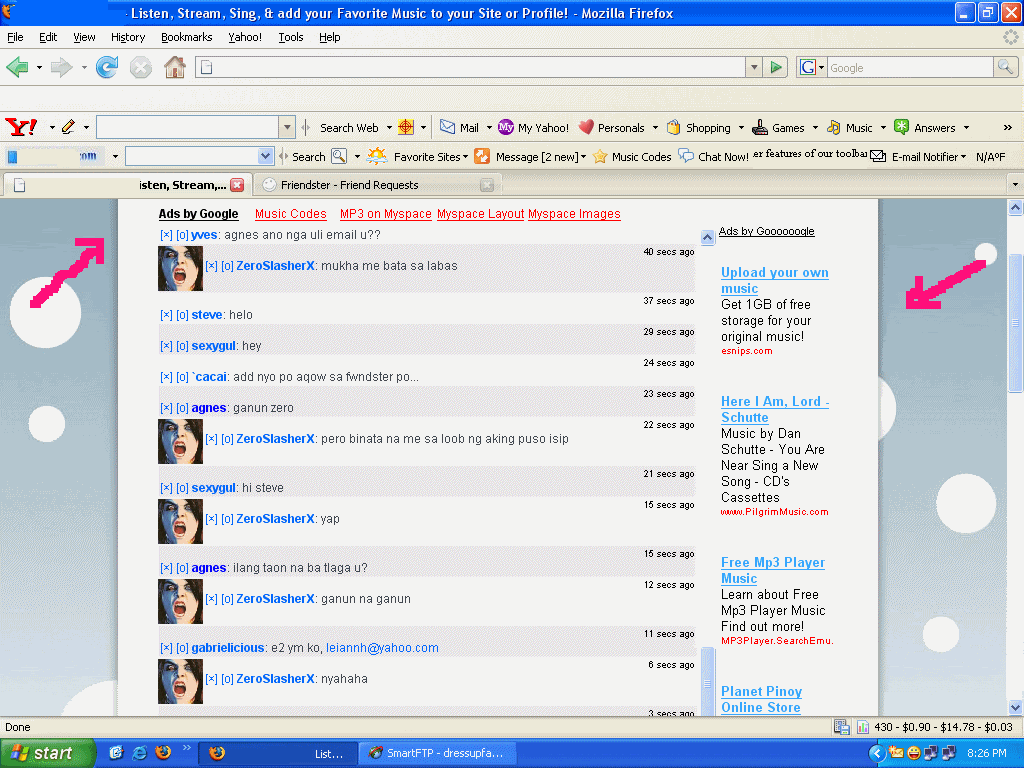Open Shopping bag icon
The image size is (1024, 768).
[674, 127]
